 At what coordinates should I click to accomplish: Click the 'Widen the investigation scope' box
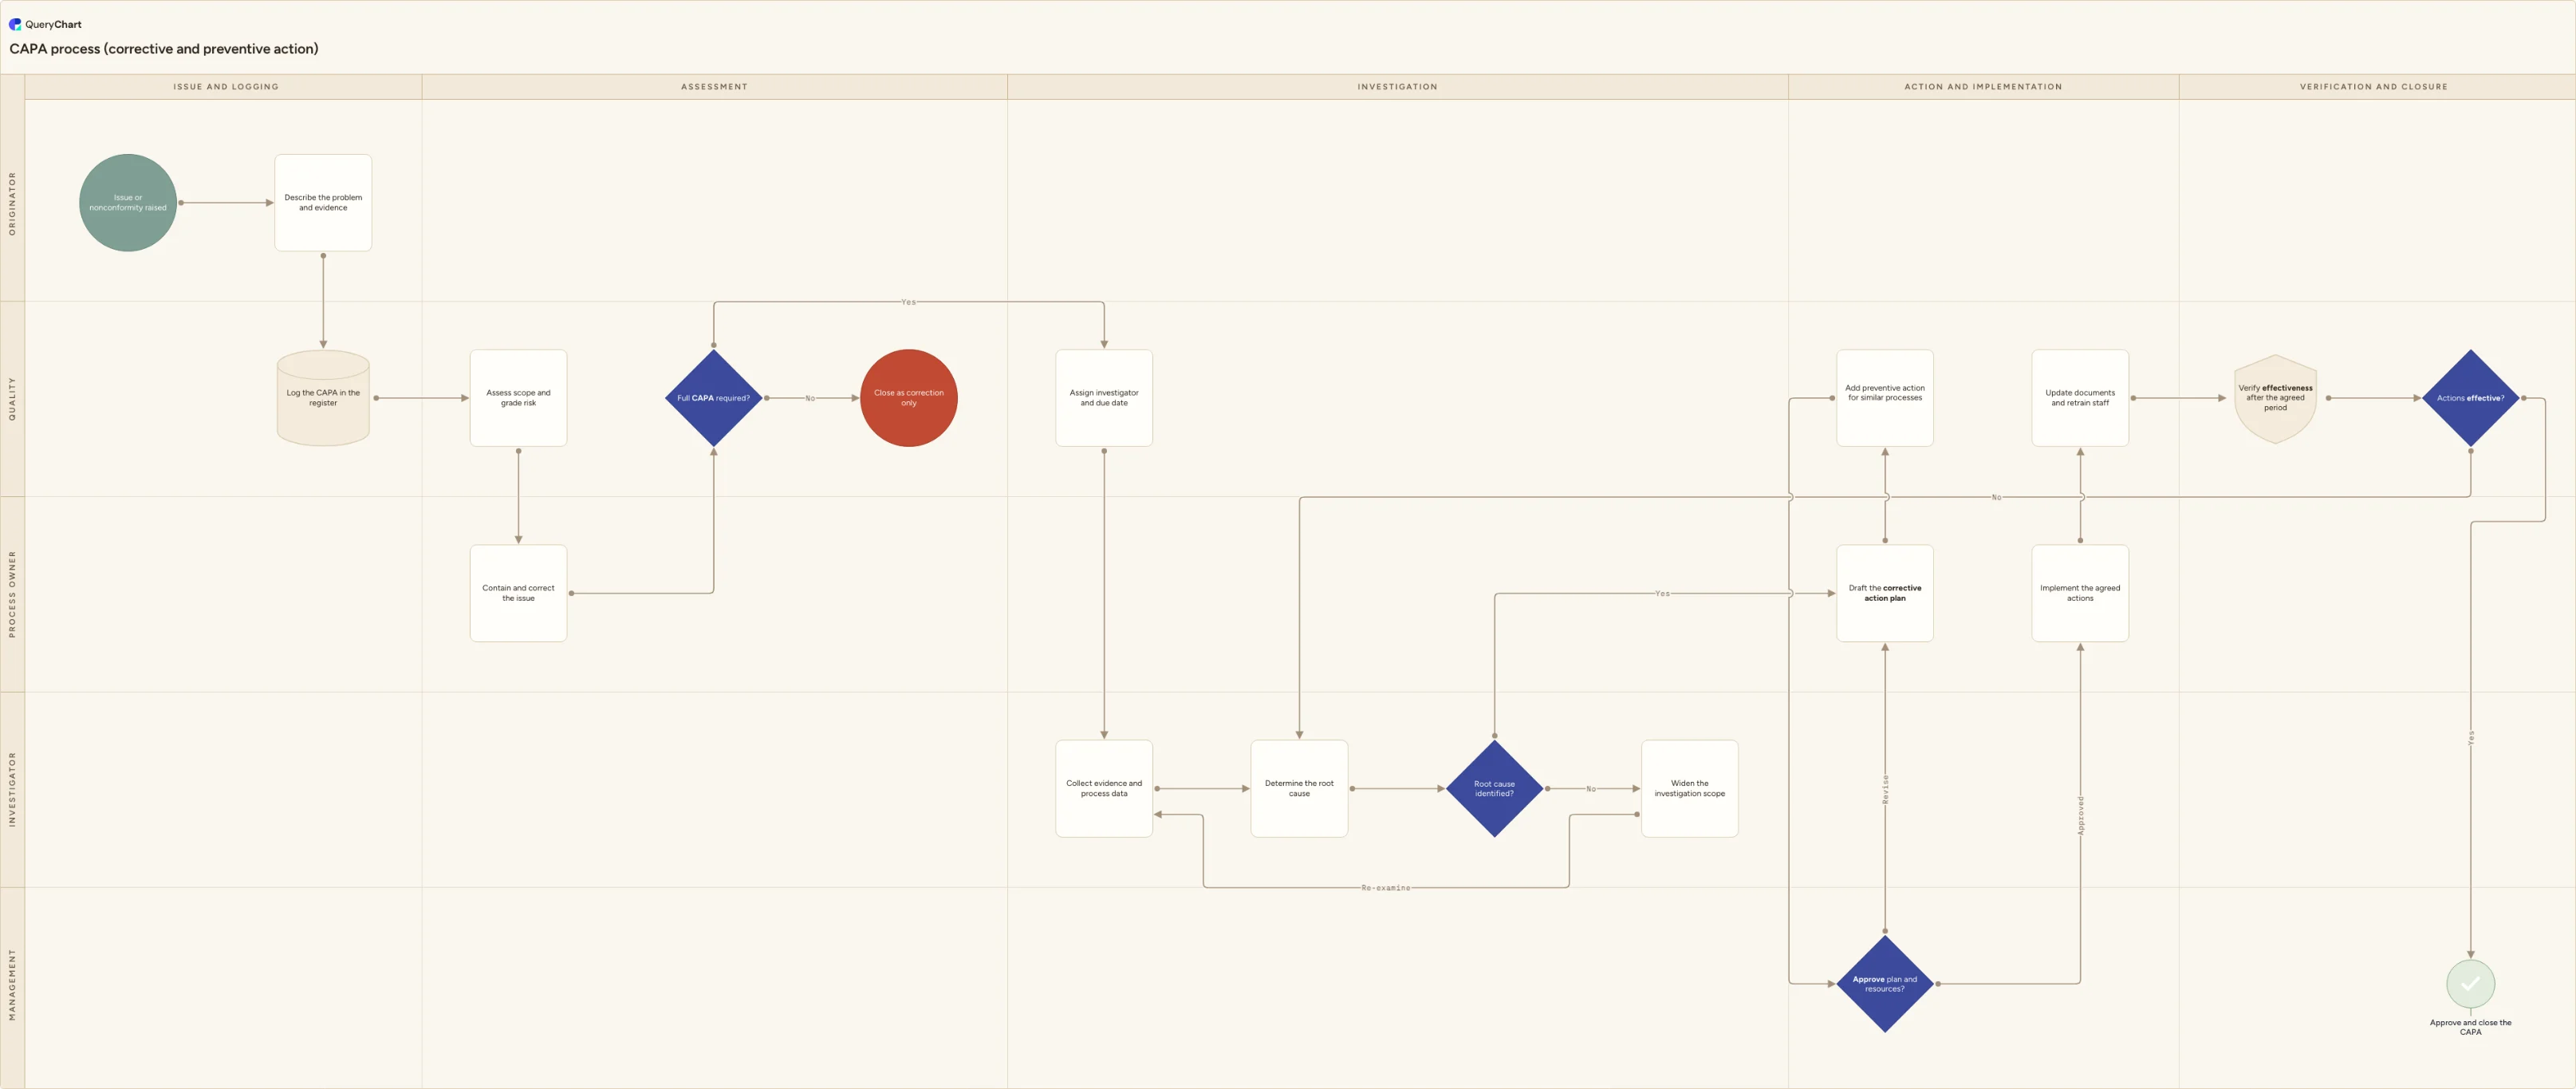[x=1689, y=789]
